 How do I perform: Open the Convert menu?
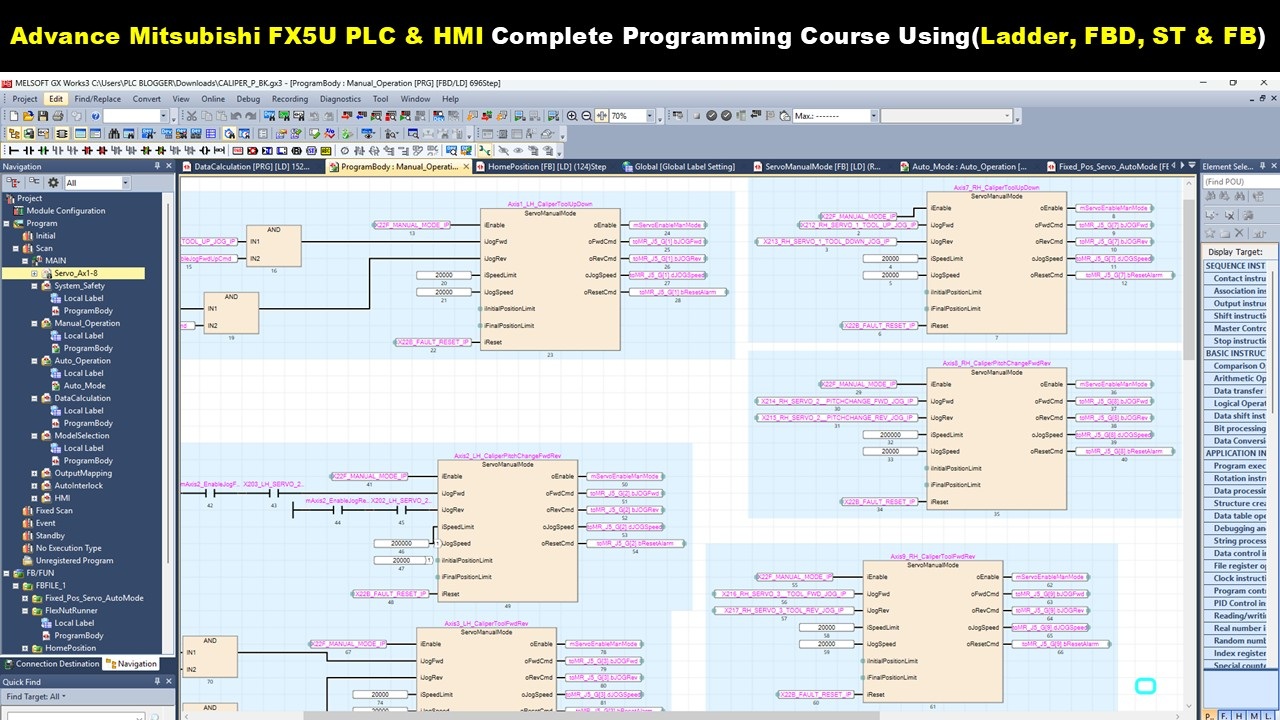point(147,99)
